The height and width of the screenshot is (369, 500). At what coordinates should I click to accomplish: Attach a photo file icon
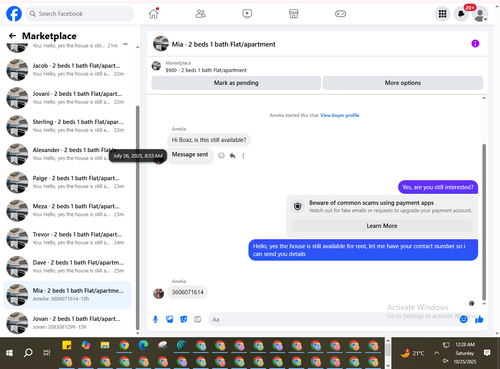(x=170, y=319)
